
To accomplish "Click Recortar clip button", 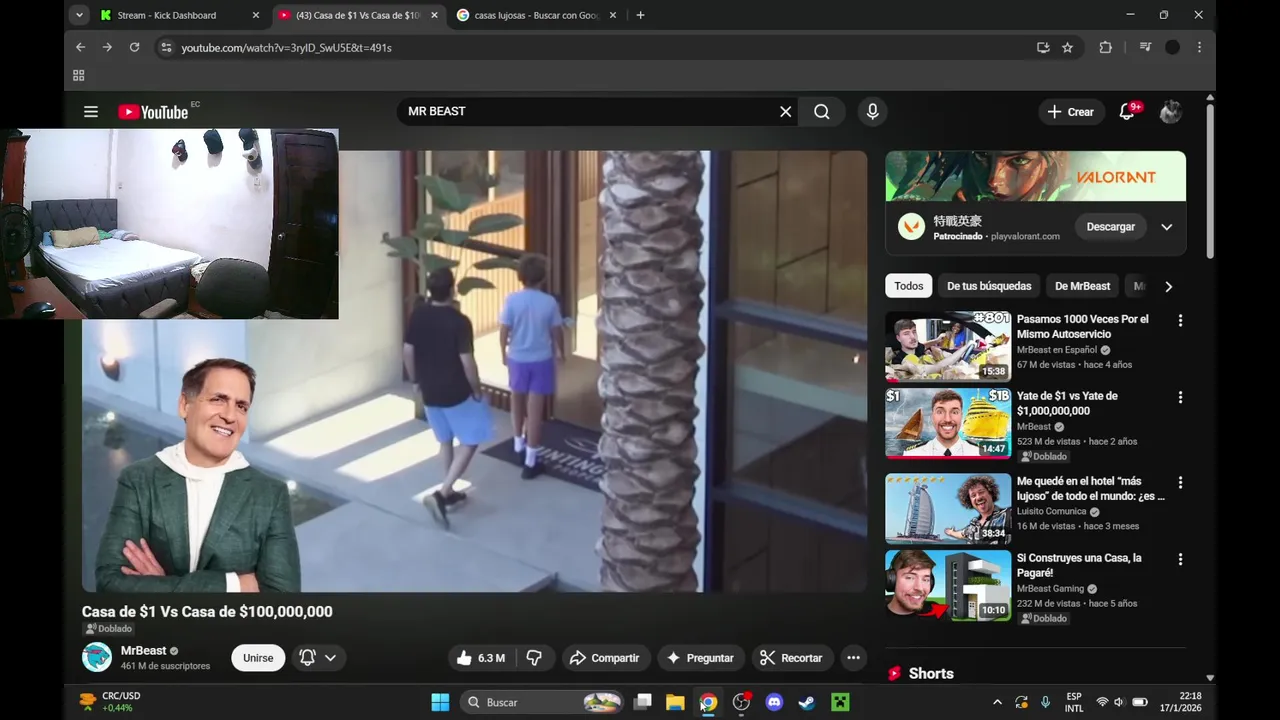I will [x=791, y=658].
